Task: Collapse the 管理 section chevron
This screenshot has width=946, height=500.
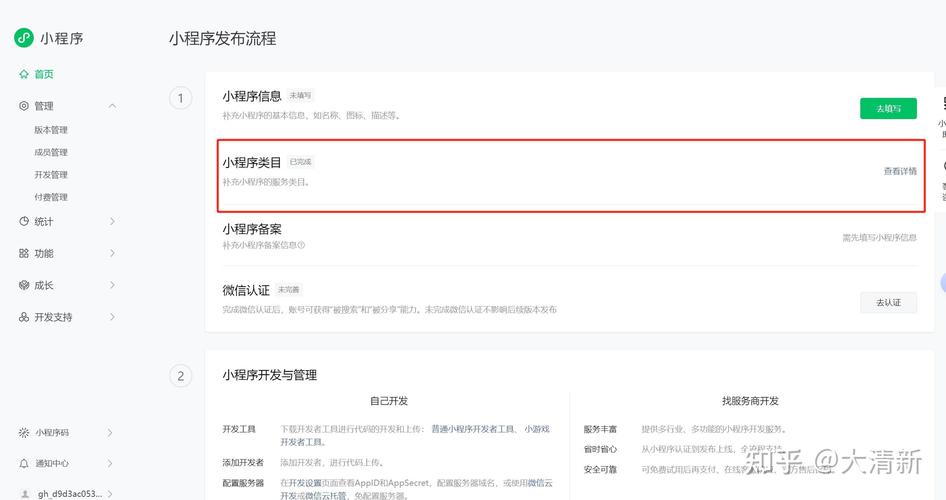Action: (x=112, y=106)
